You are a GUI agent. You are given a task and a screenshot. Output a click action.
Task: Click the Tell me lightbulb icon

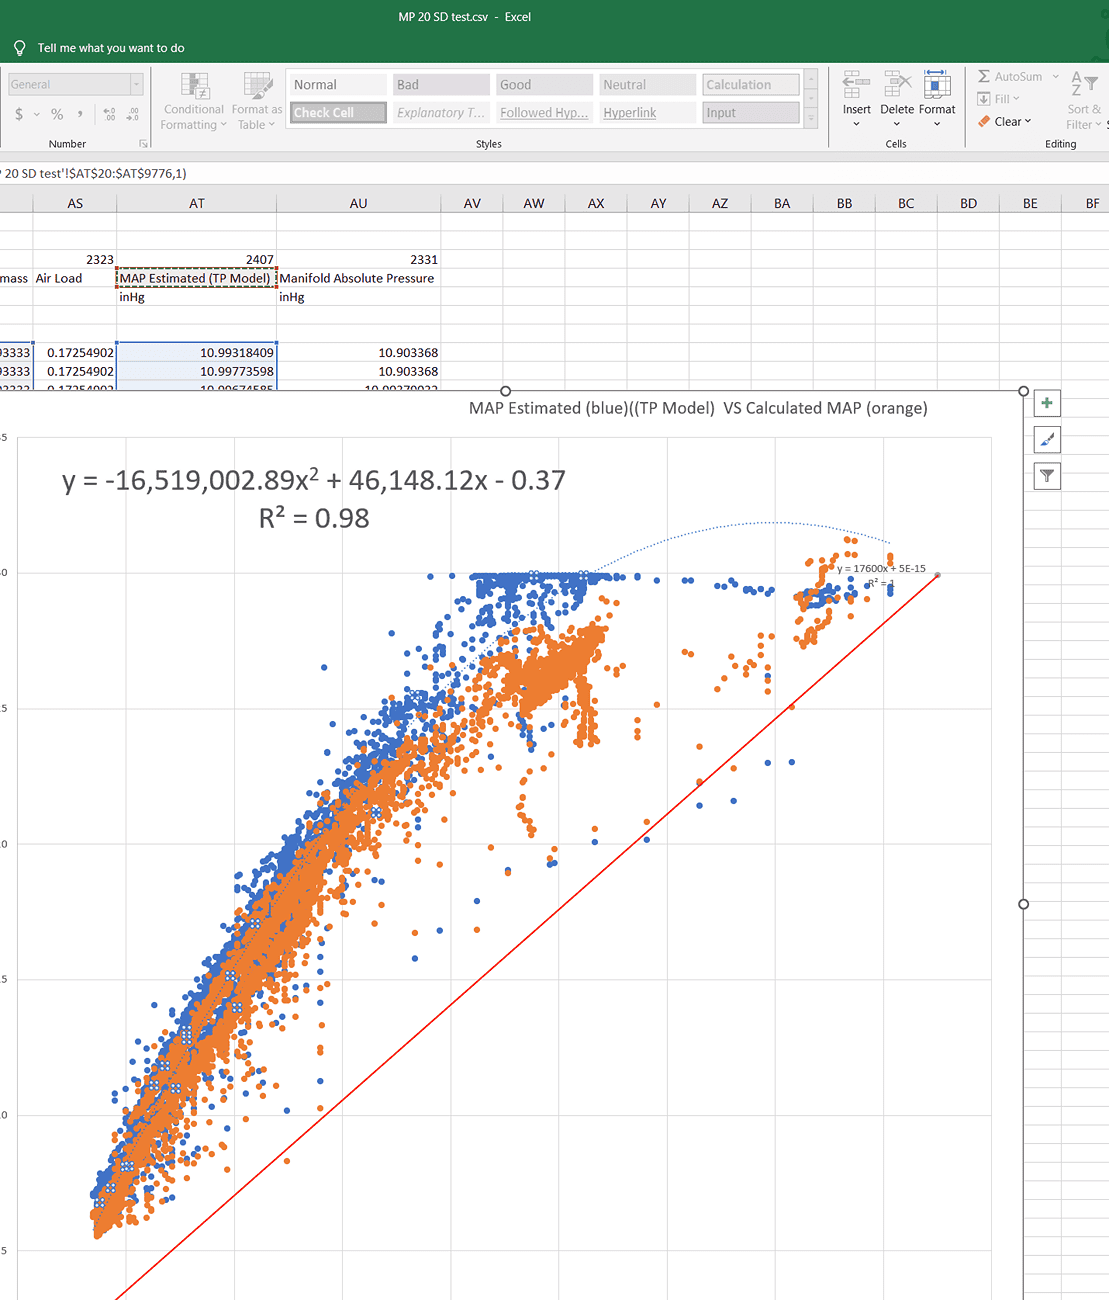point(19,48)
